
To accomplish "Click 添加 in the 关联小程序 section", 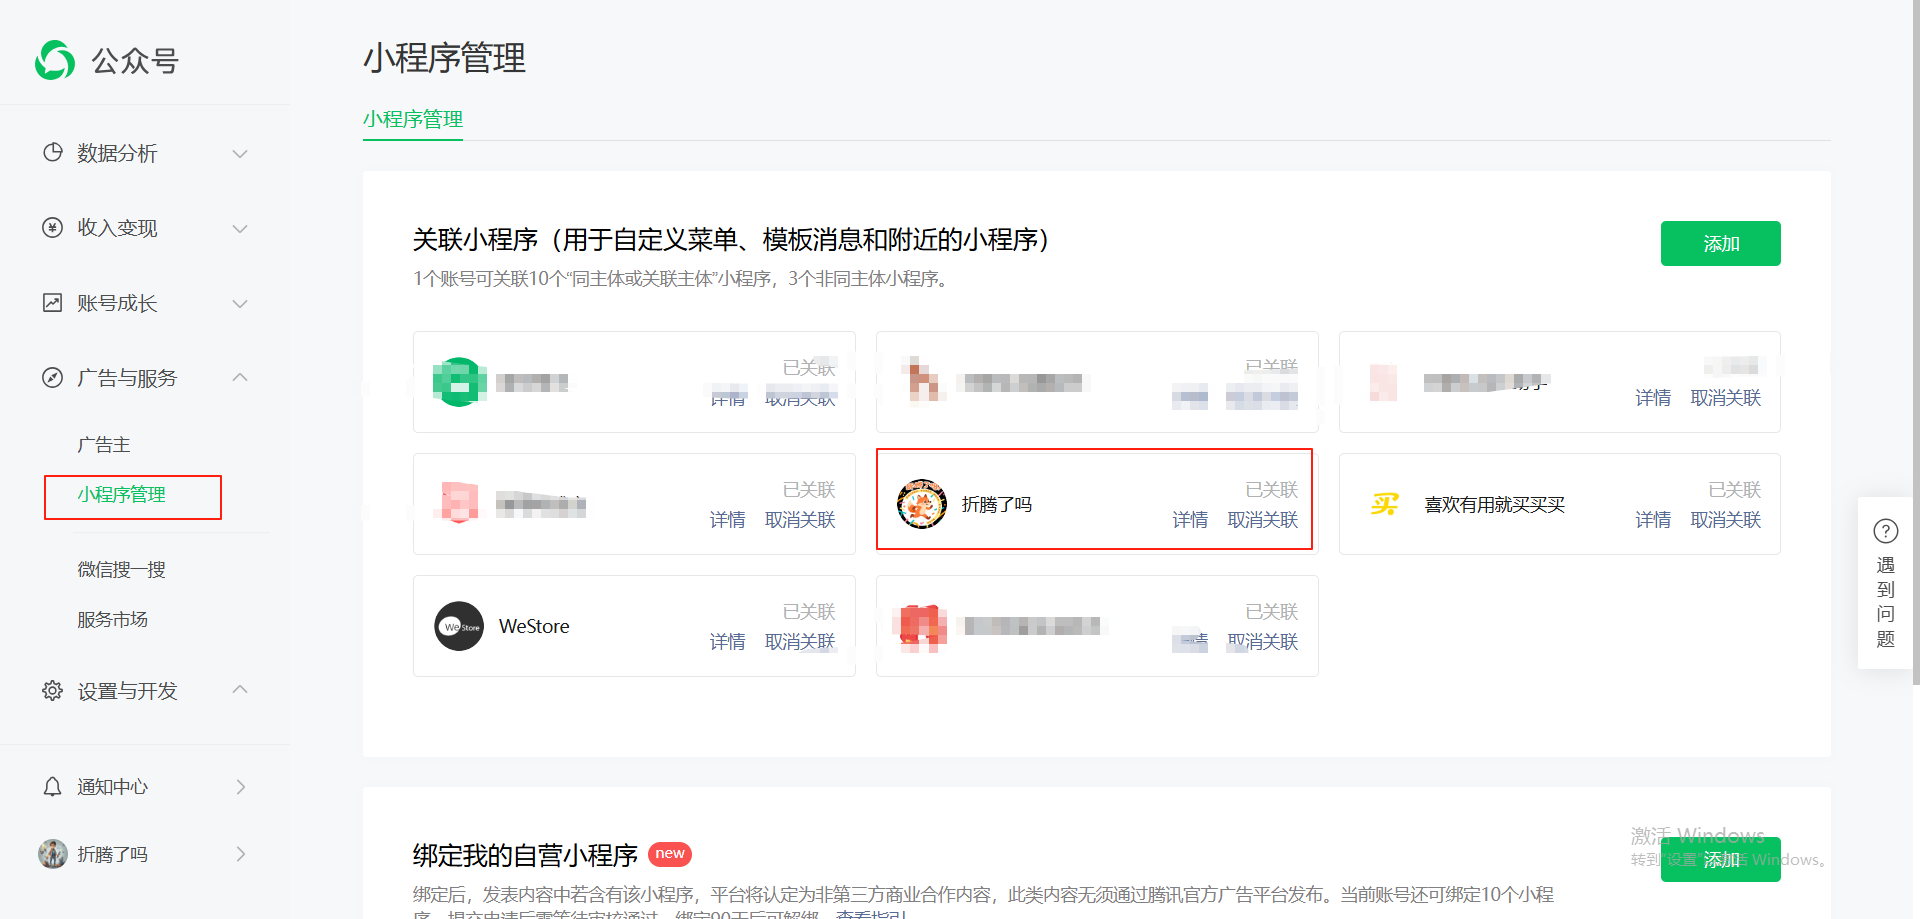I will tap(1721, 243).
